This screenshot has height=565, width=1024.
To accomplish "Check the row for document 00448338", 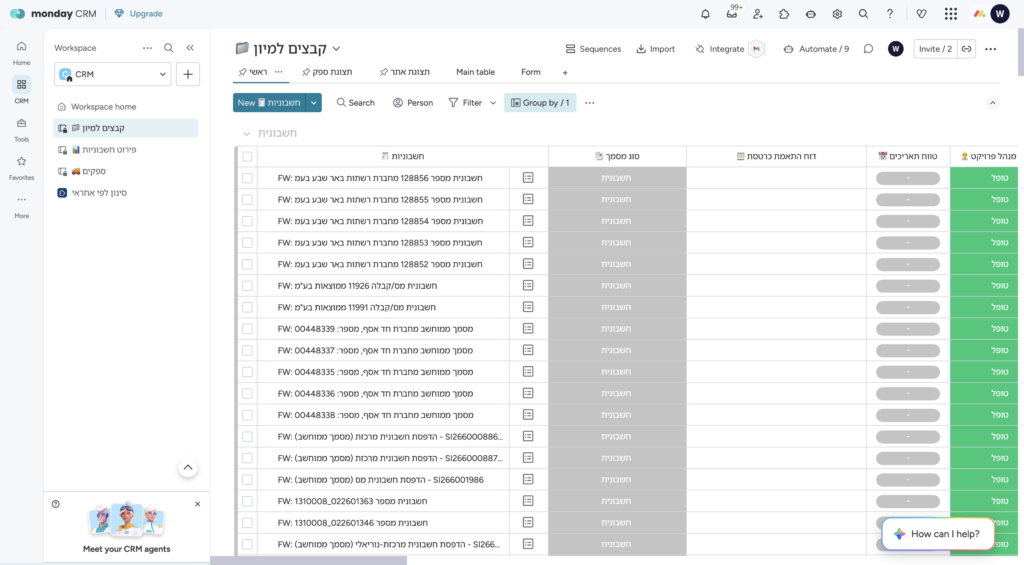I will (248, 415).
